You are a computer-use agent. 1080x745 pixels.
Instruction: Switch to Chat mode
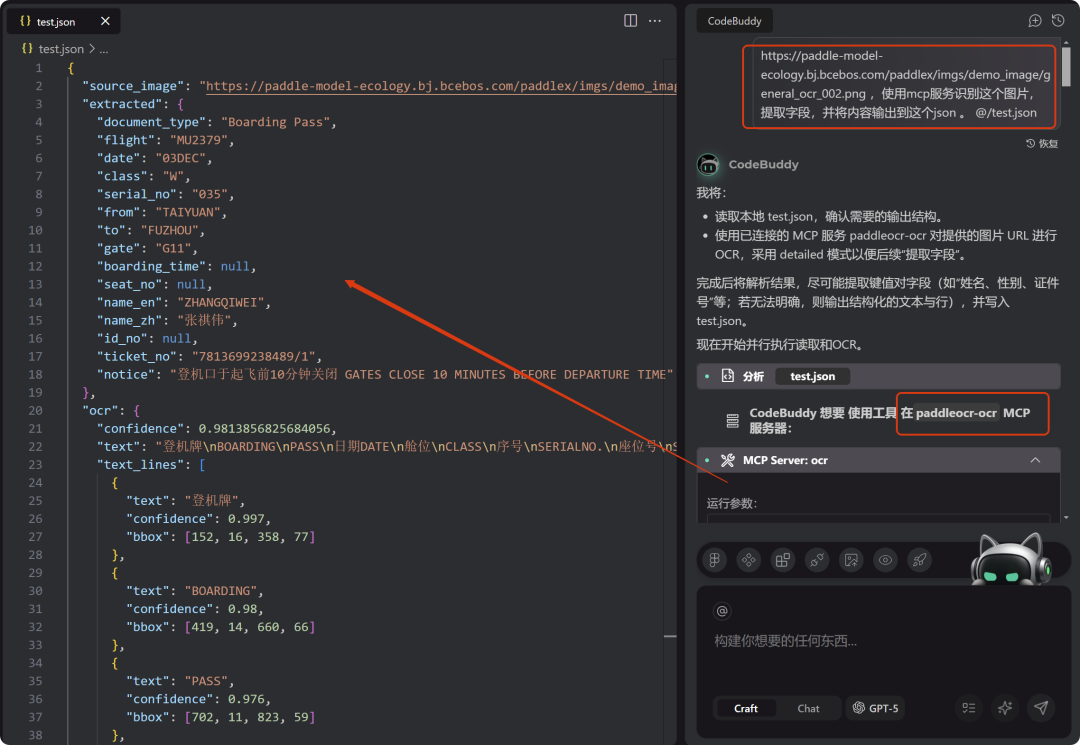pyautogui.click(x=808, y=708)
